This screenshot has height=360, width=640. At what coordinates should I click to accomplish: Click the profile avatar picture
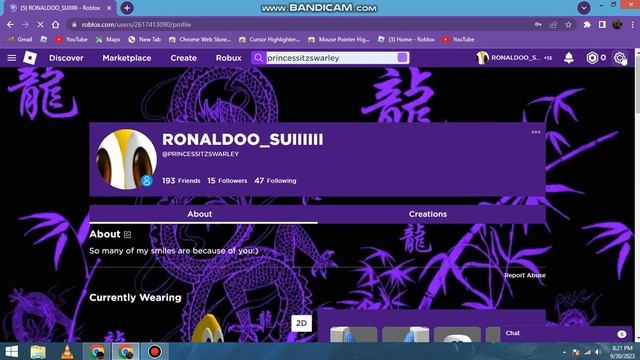pyautogui.click(x=126, y=159)
